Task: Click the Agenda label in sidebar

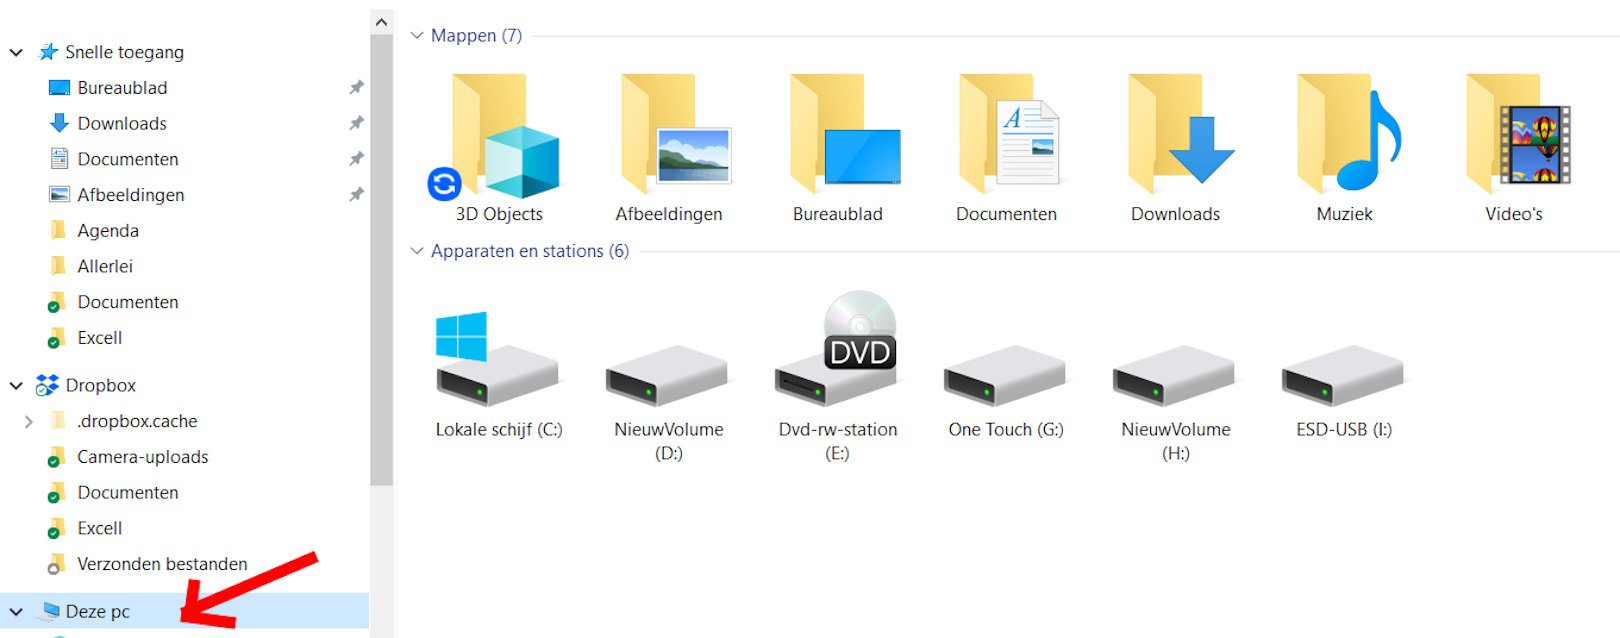Action: tap(108, 230)
